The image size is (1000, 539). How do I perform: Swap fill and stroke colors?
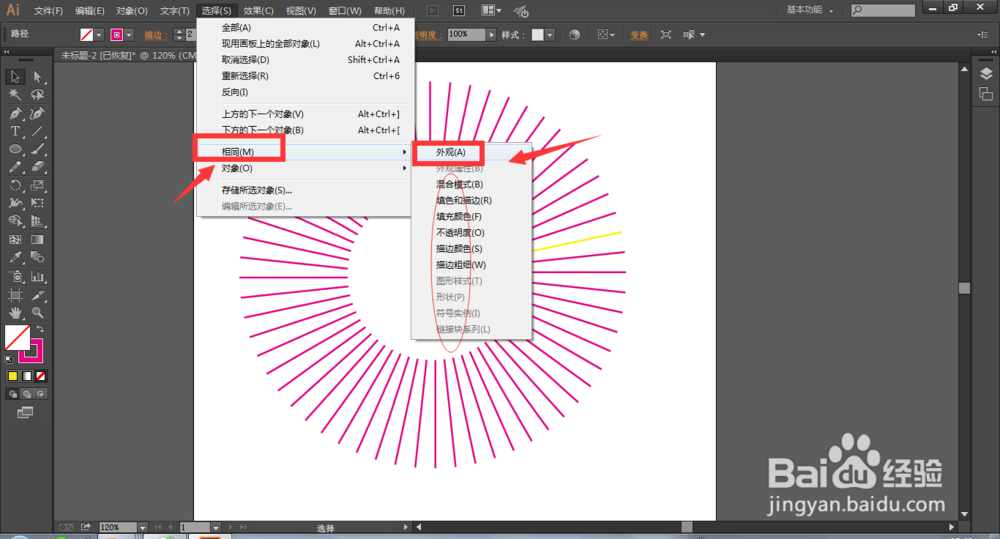pos(40,329)
